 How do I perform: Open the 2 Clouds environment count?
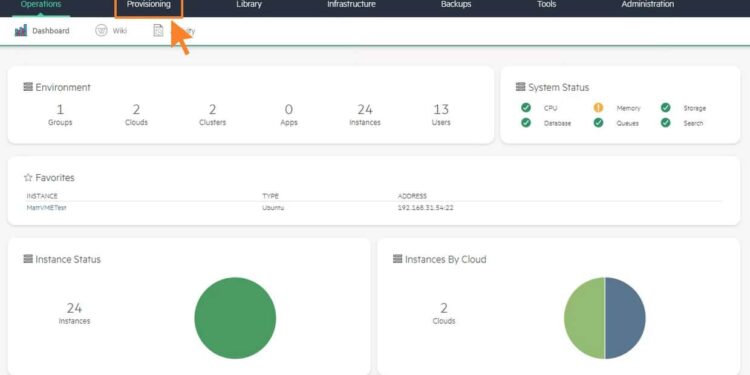[x=136, y=115]
